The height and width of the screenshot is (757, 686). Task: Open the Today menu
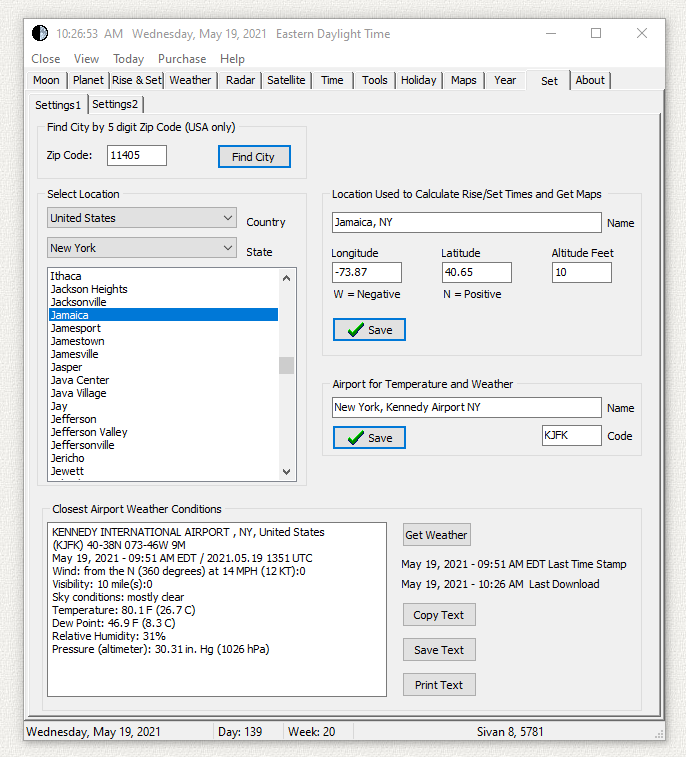[128, 59]
